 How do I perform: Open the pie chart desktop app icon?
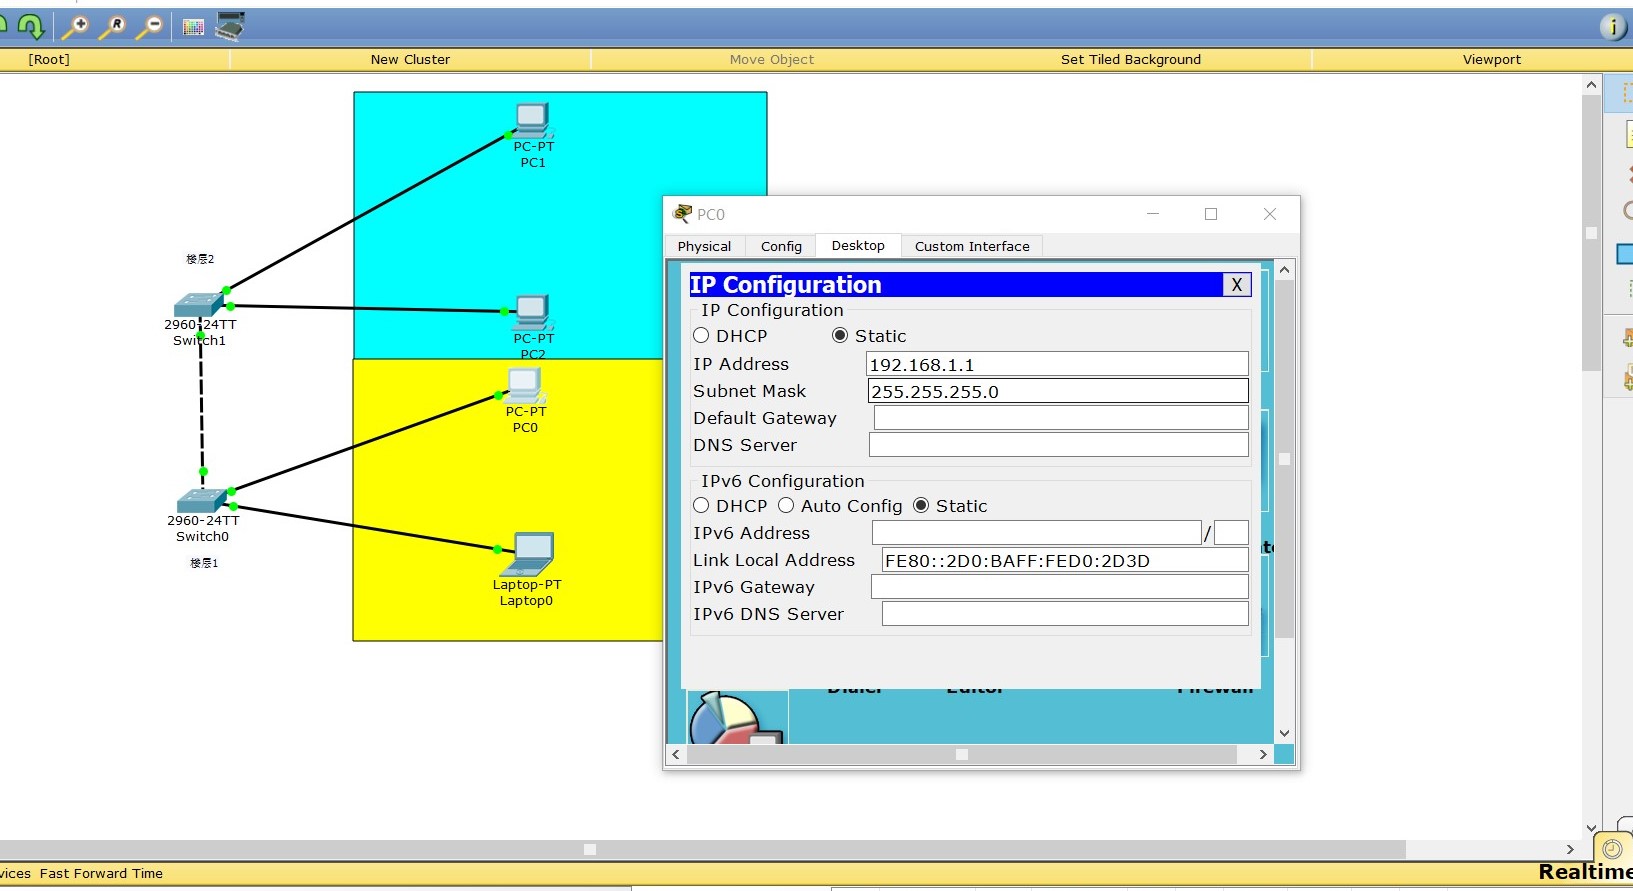coord(736,718)
